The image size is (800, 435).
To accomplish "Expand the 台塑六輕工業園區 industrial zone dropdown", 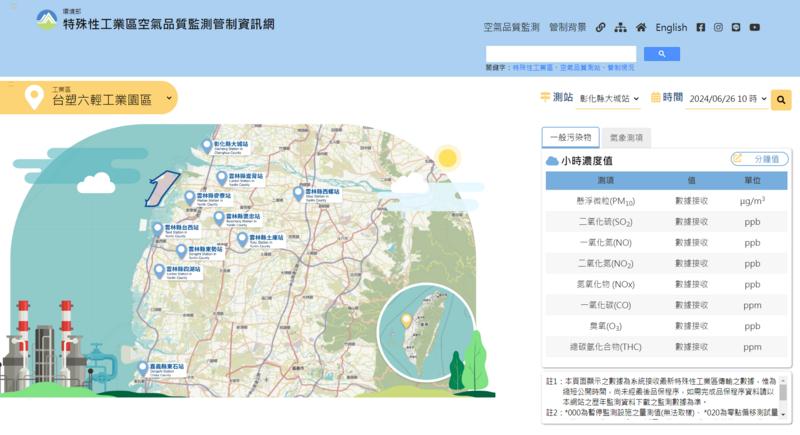I will coord(89,97).
